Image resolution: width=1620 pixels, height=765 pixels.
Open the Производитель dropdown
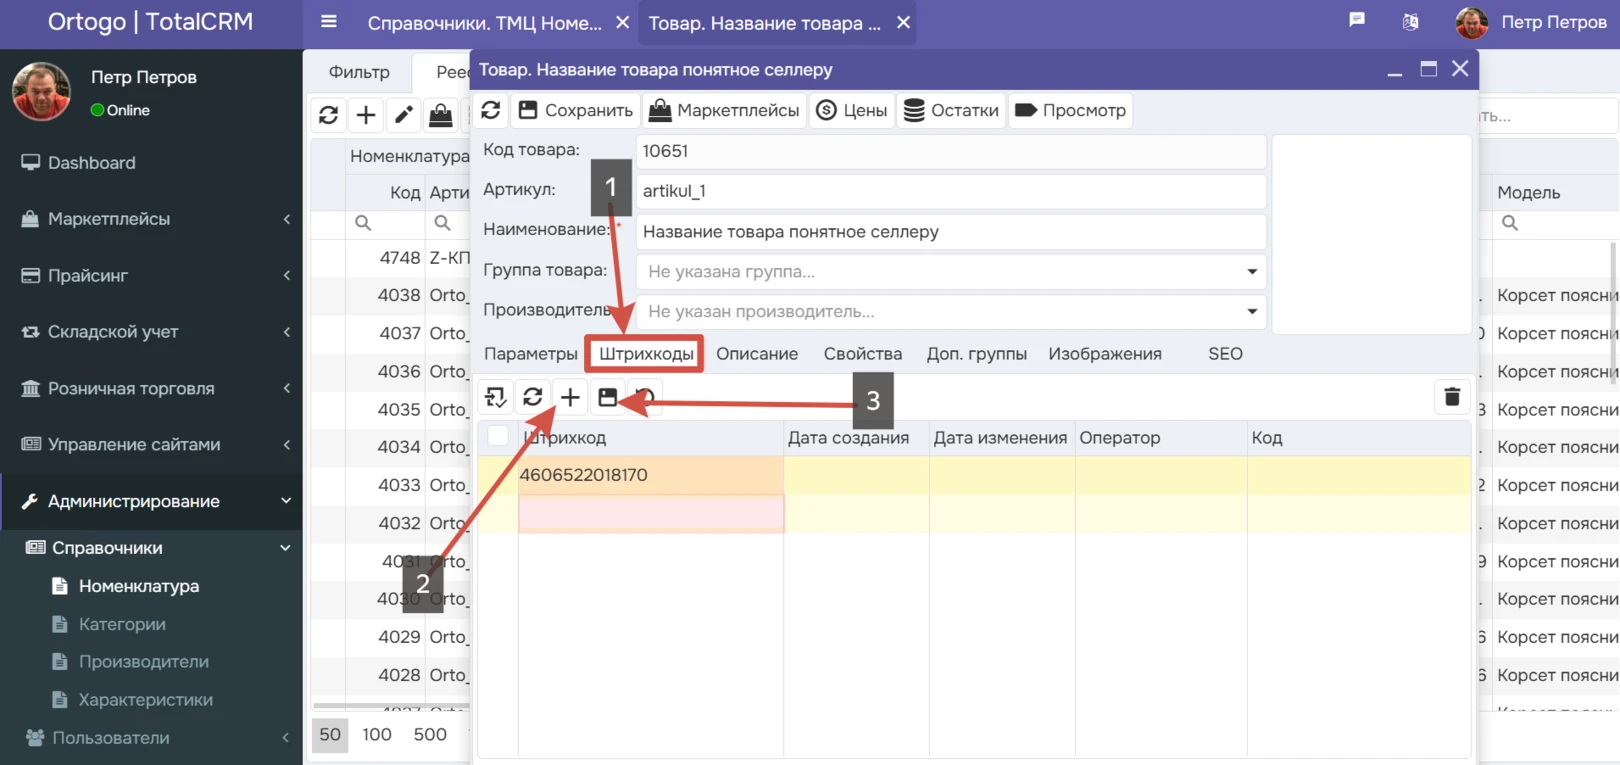pyautogui.click(x=951, y=312)
